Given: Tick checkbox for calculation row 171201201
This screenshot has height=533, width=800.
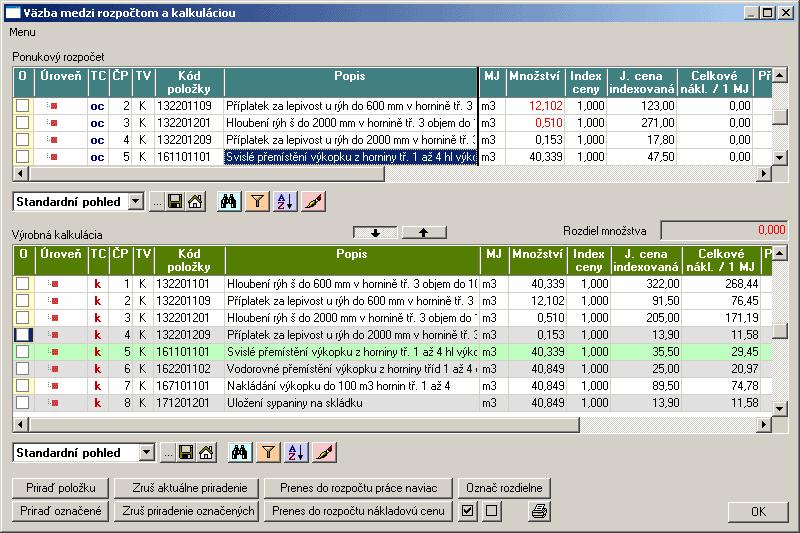Looking at the screenshot, I should tap(22, 403).
